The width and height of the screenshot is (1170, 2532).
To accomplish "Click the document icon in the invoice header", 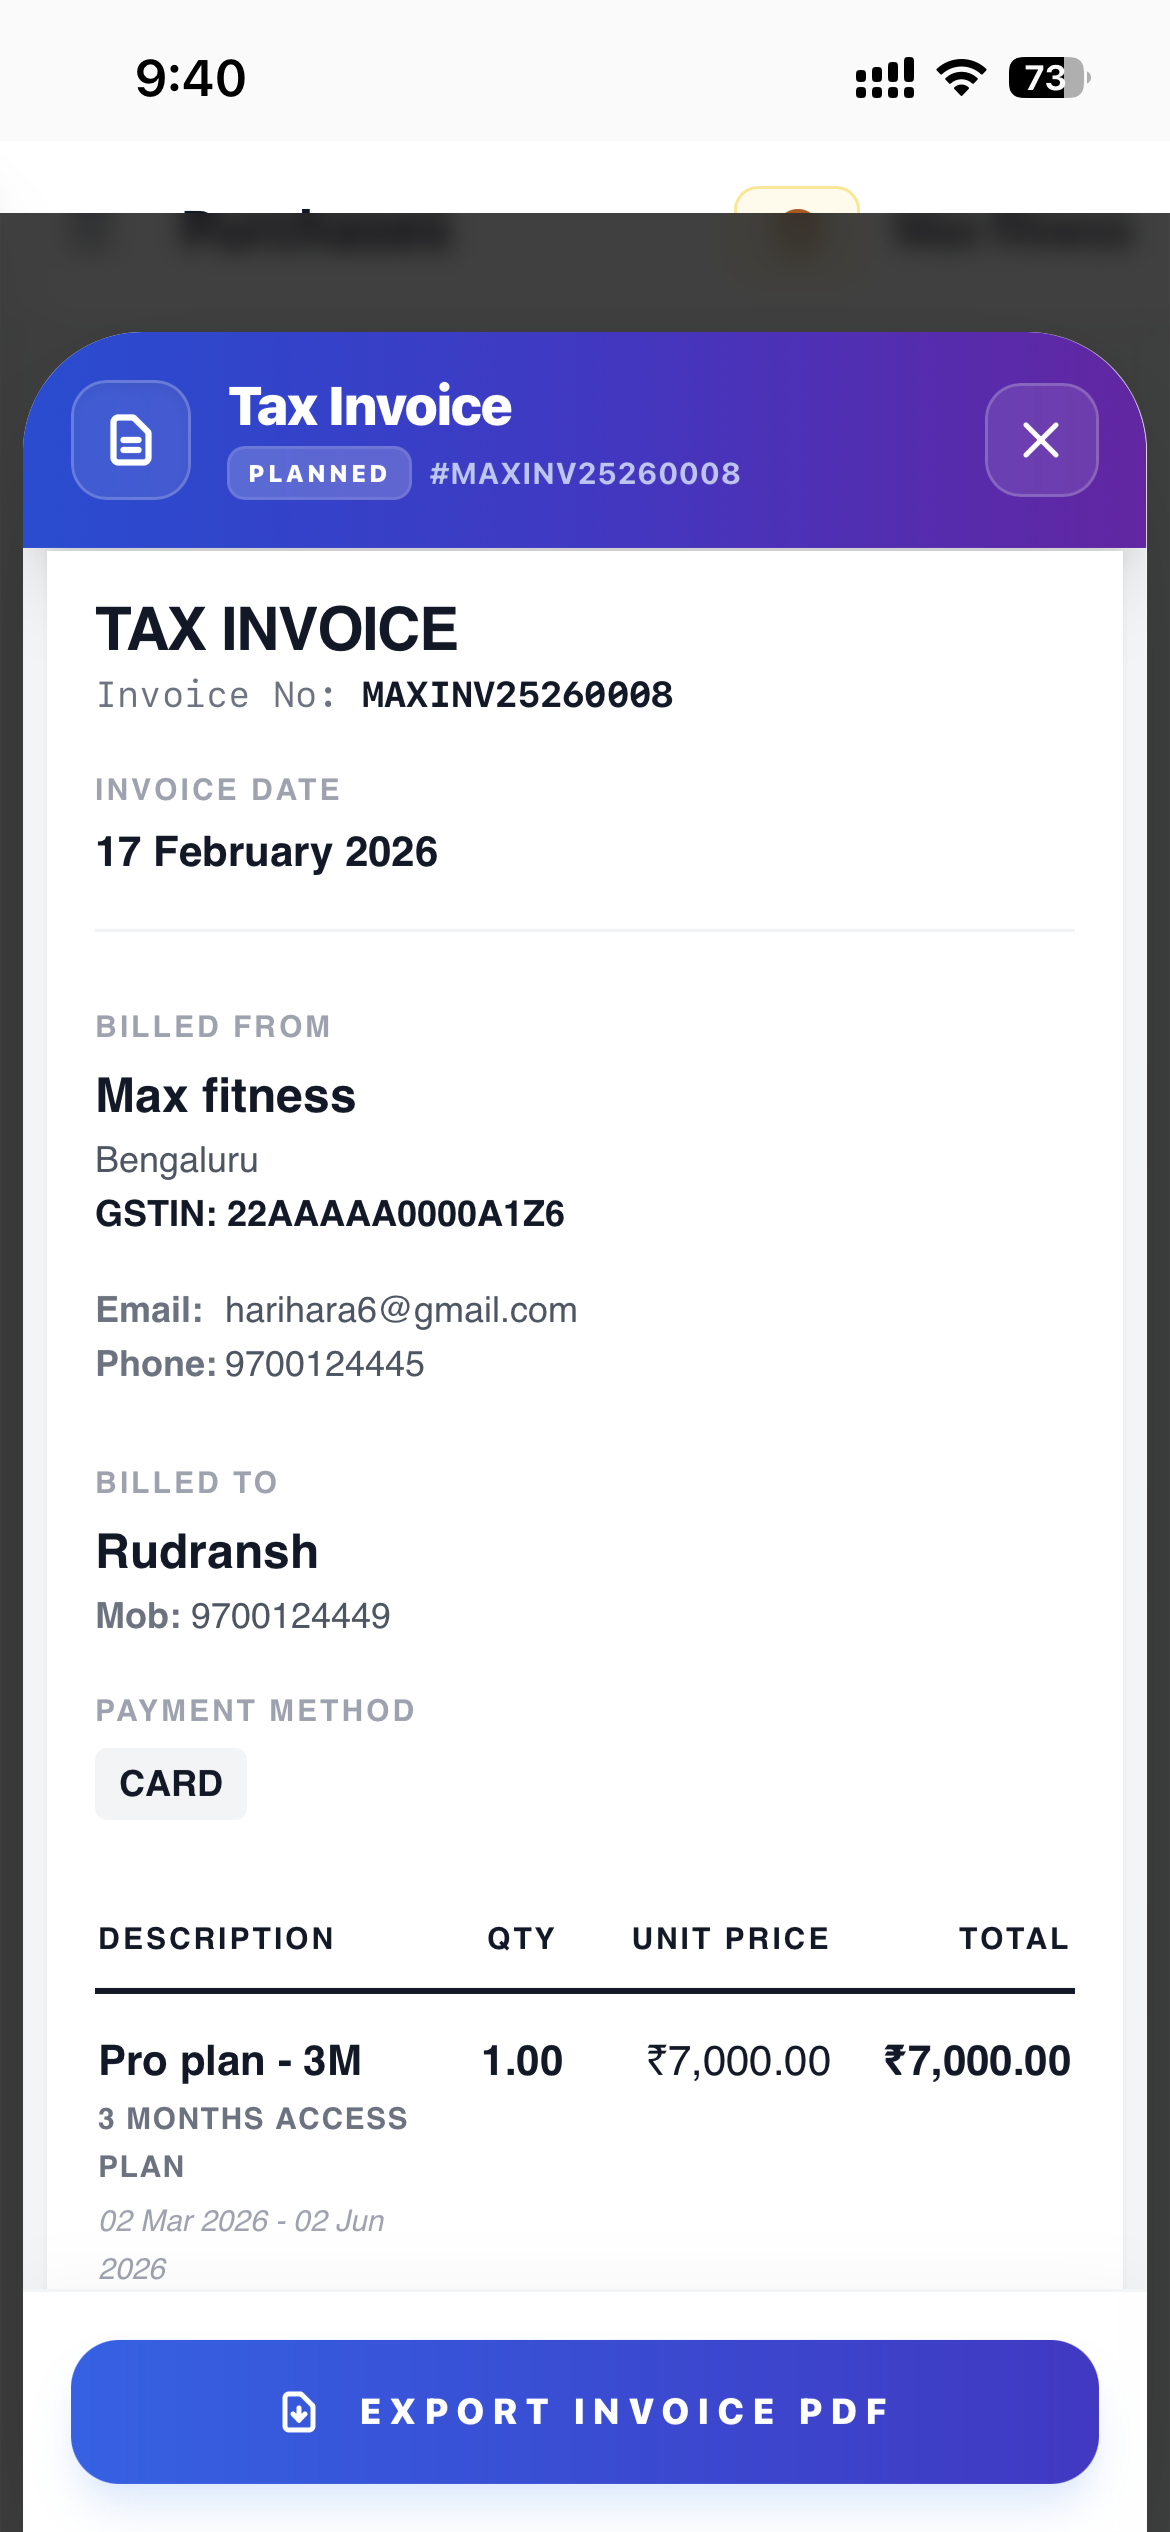I will click(131, 440).
